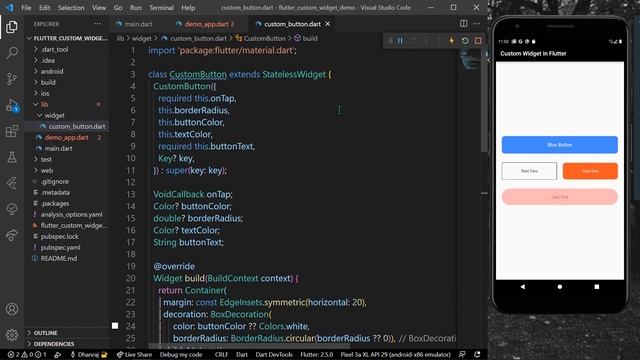The height and width of the screenshot is (360, 640).
Task: Pause the debug session
Action: tap(400, 40)
